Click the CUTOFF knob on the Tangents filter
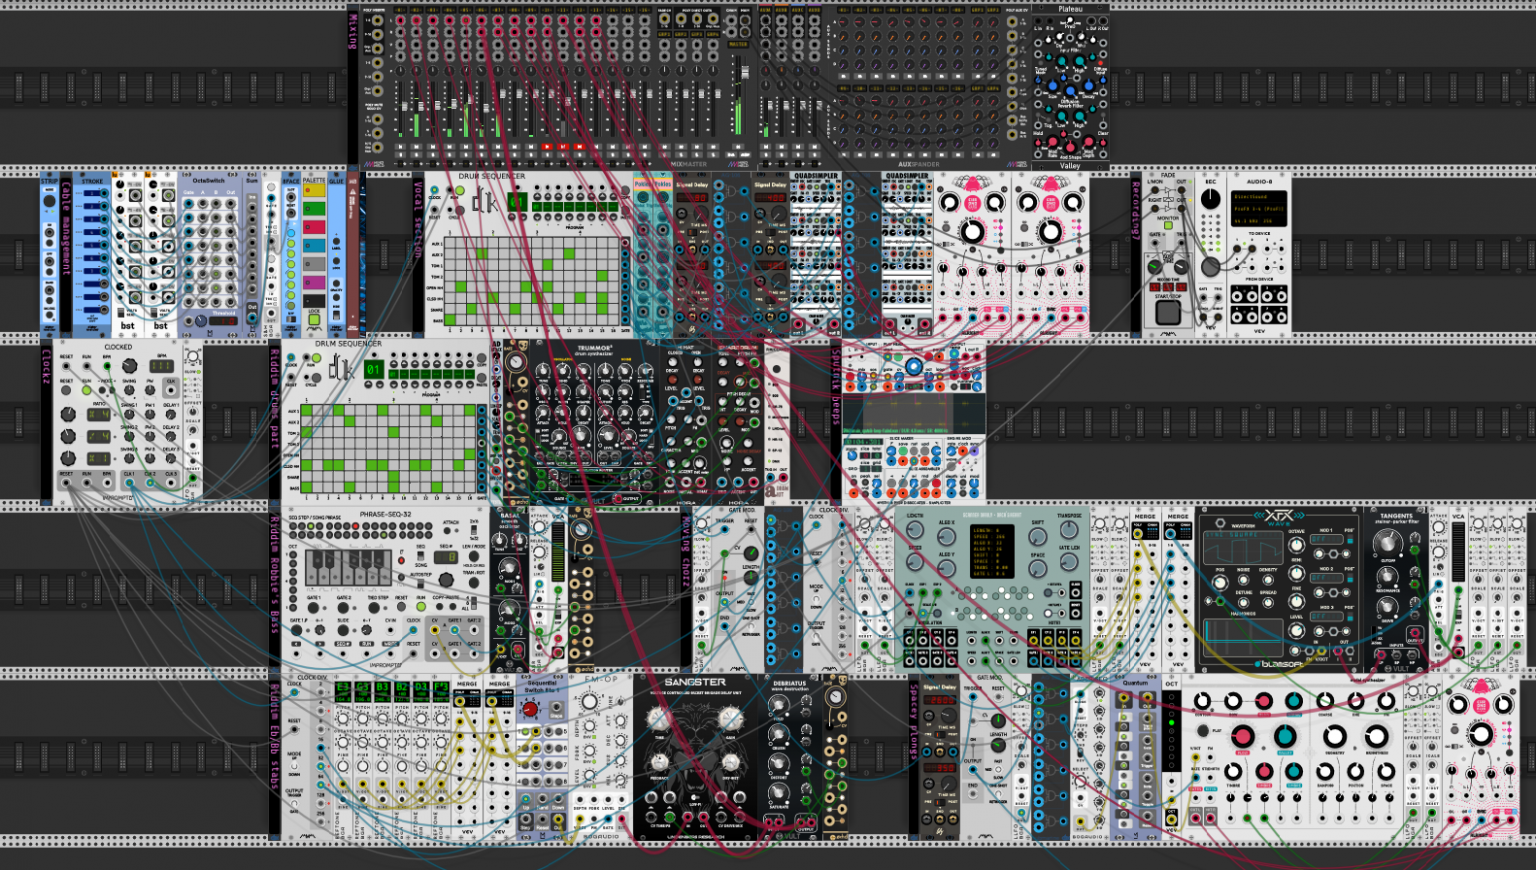This screenshot has width=1536, height=870. pyautogui.click(x=1387, y=543)
